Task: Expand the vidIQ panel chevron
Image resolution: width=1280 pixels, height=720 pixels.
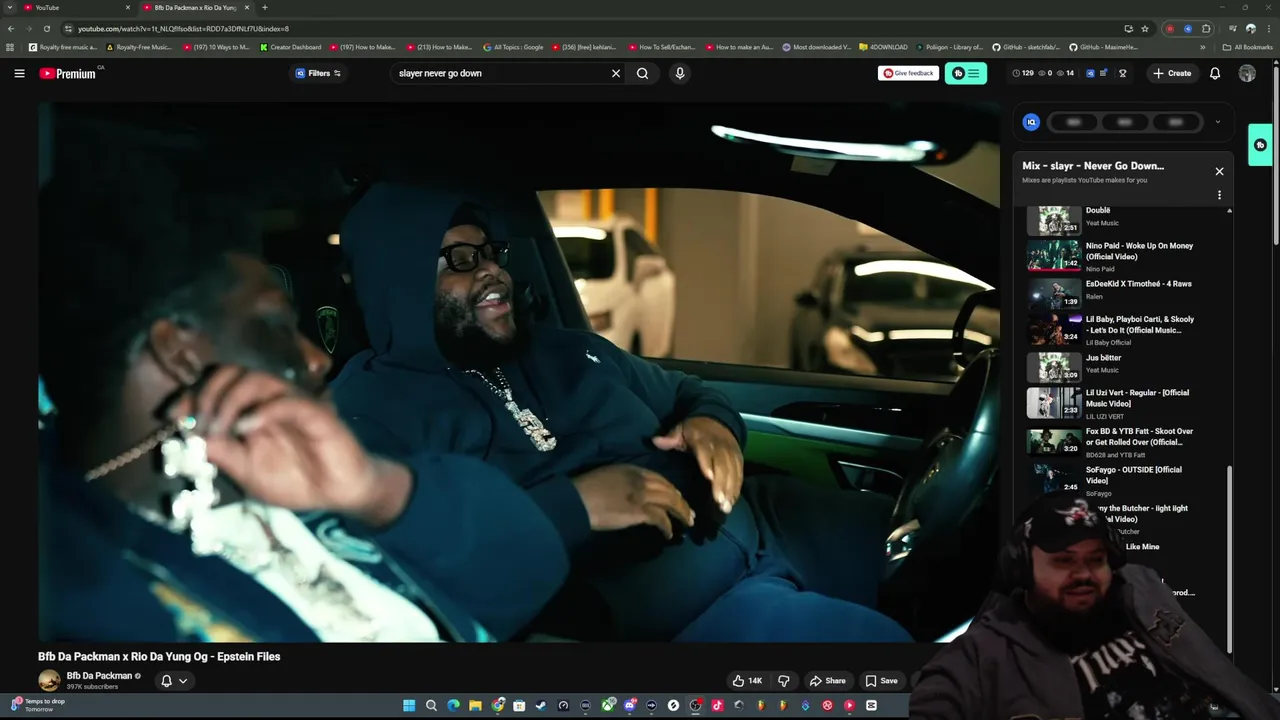Action: (x=1217, y=122)
